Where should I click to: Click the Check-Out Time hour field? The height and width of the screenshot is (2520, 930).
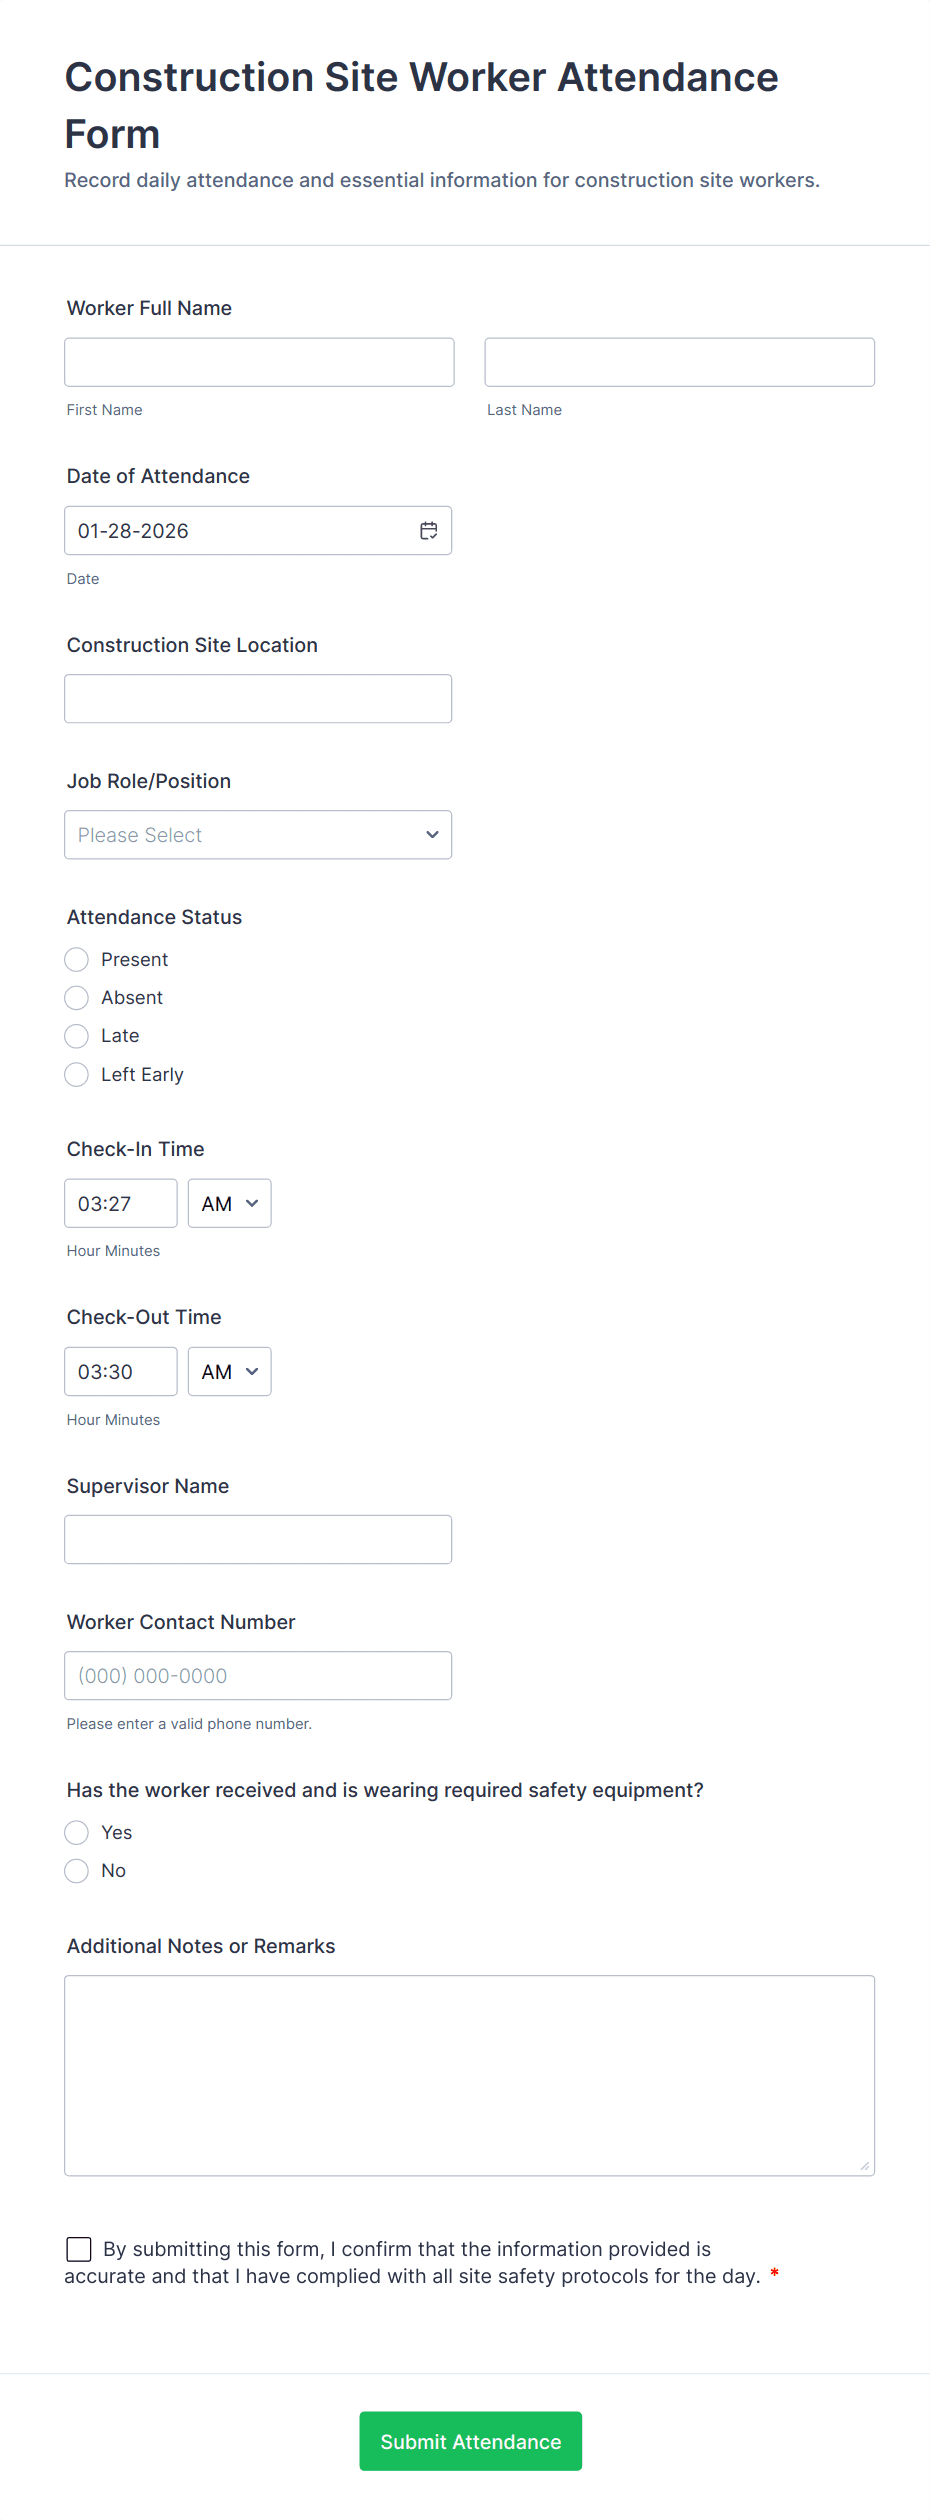pyautogui.click(x=120, y=1372)
